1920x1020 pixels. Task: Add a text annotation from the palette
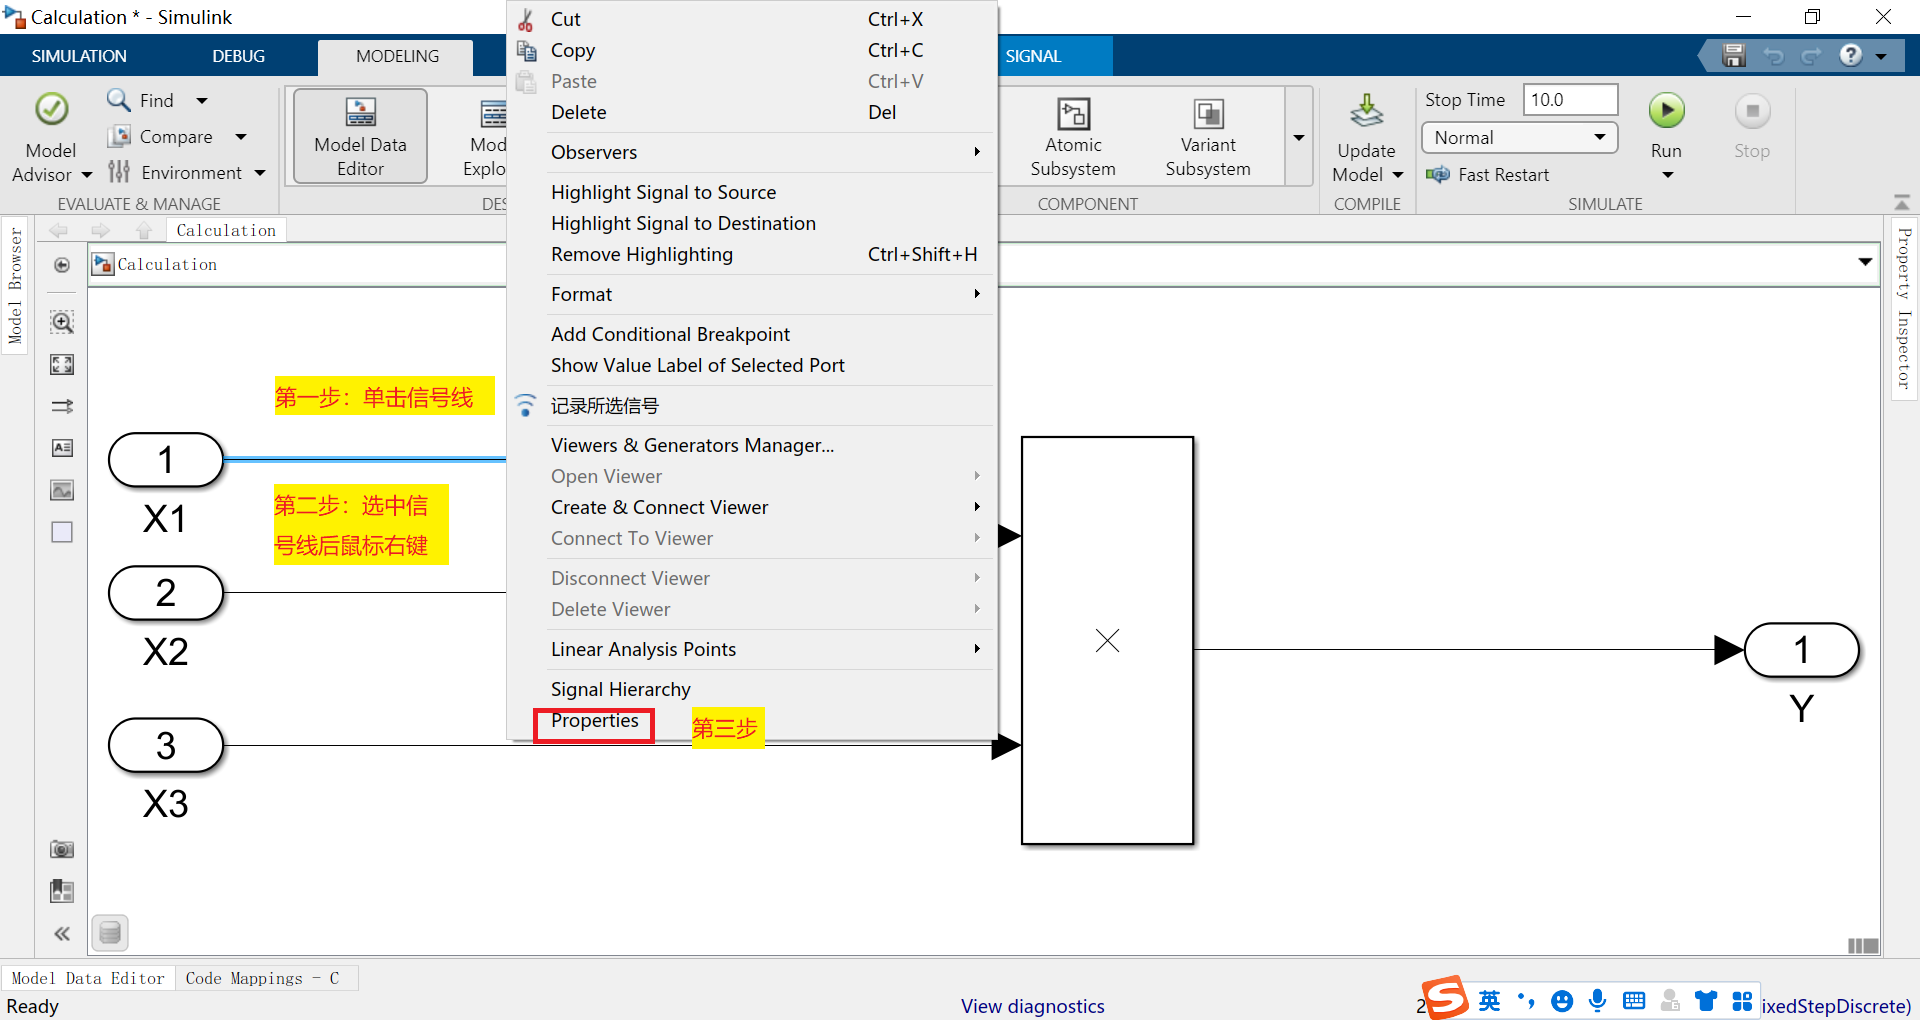pos(62,448)
